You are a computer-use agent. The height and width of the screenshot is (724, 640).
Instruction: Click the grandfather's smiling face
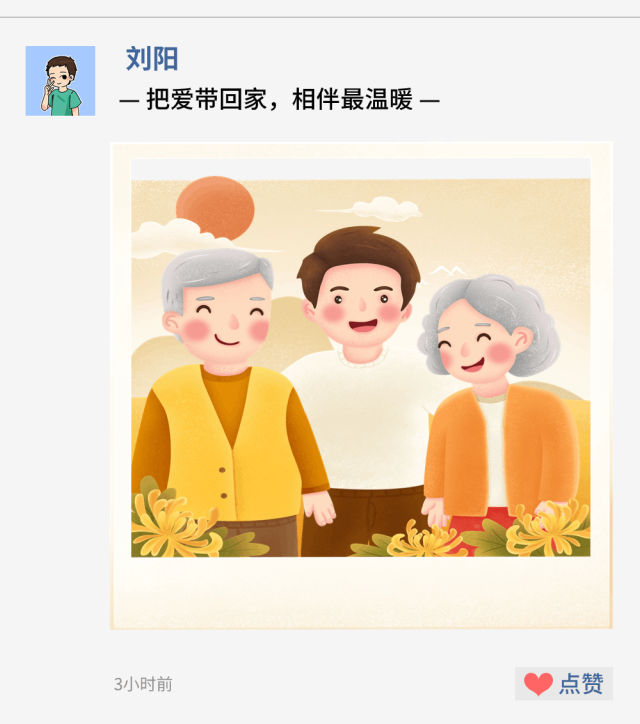tap(225, 321)
